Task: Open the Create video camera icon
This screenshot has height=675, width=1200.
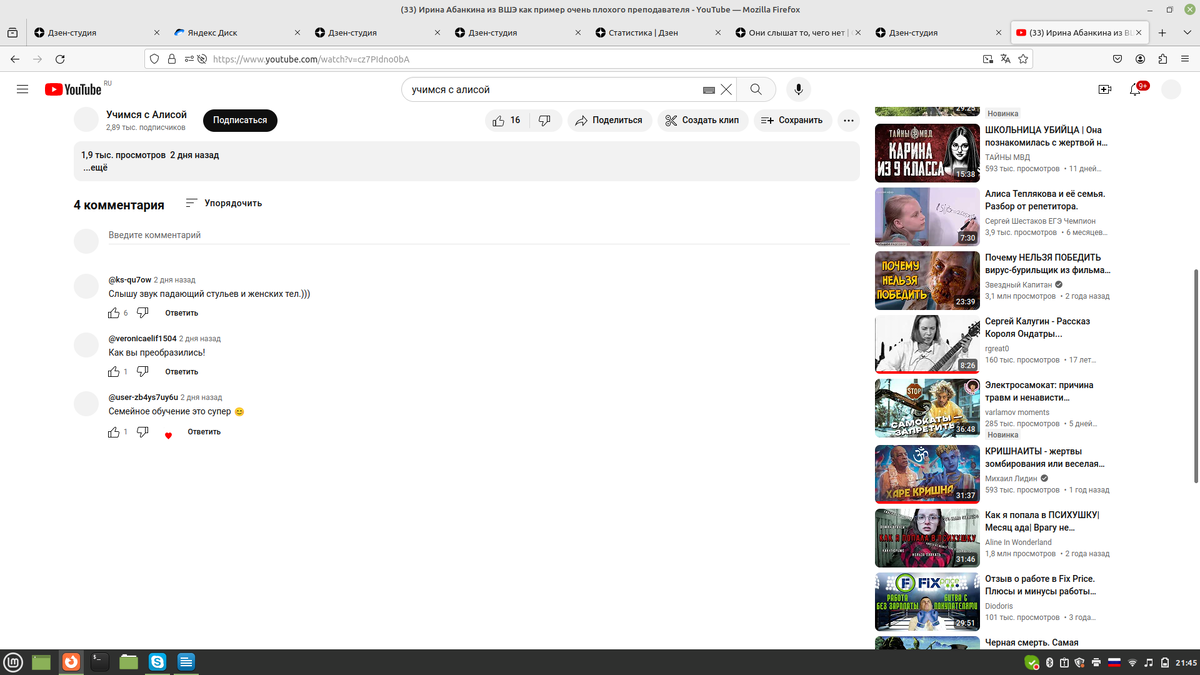Action: pyautogui.click(x=1105, y=90)
